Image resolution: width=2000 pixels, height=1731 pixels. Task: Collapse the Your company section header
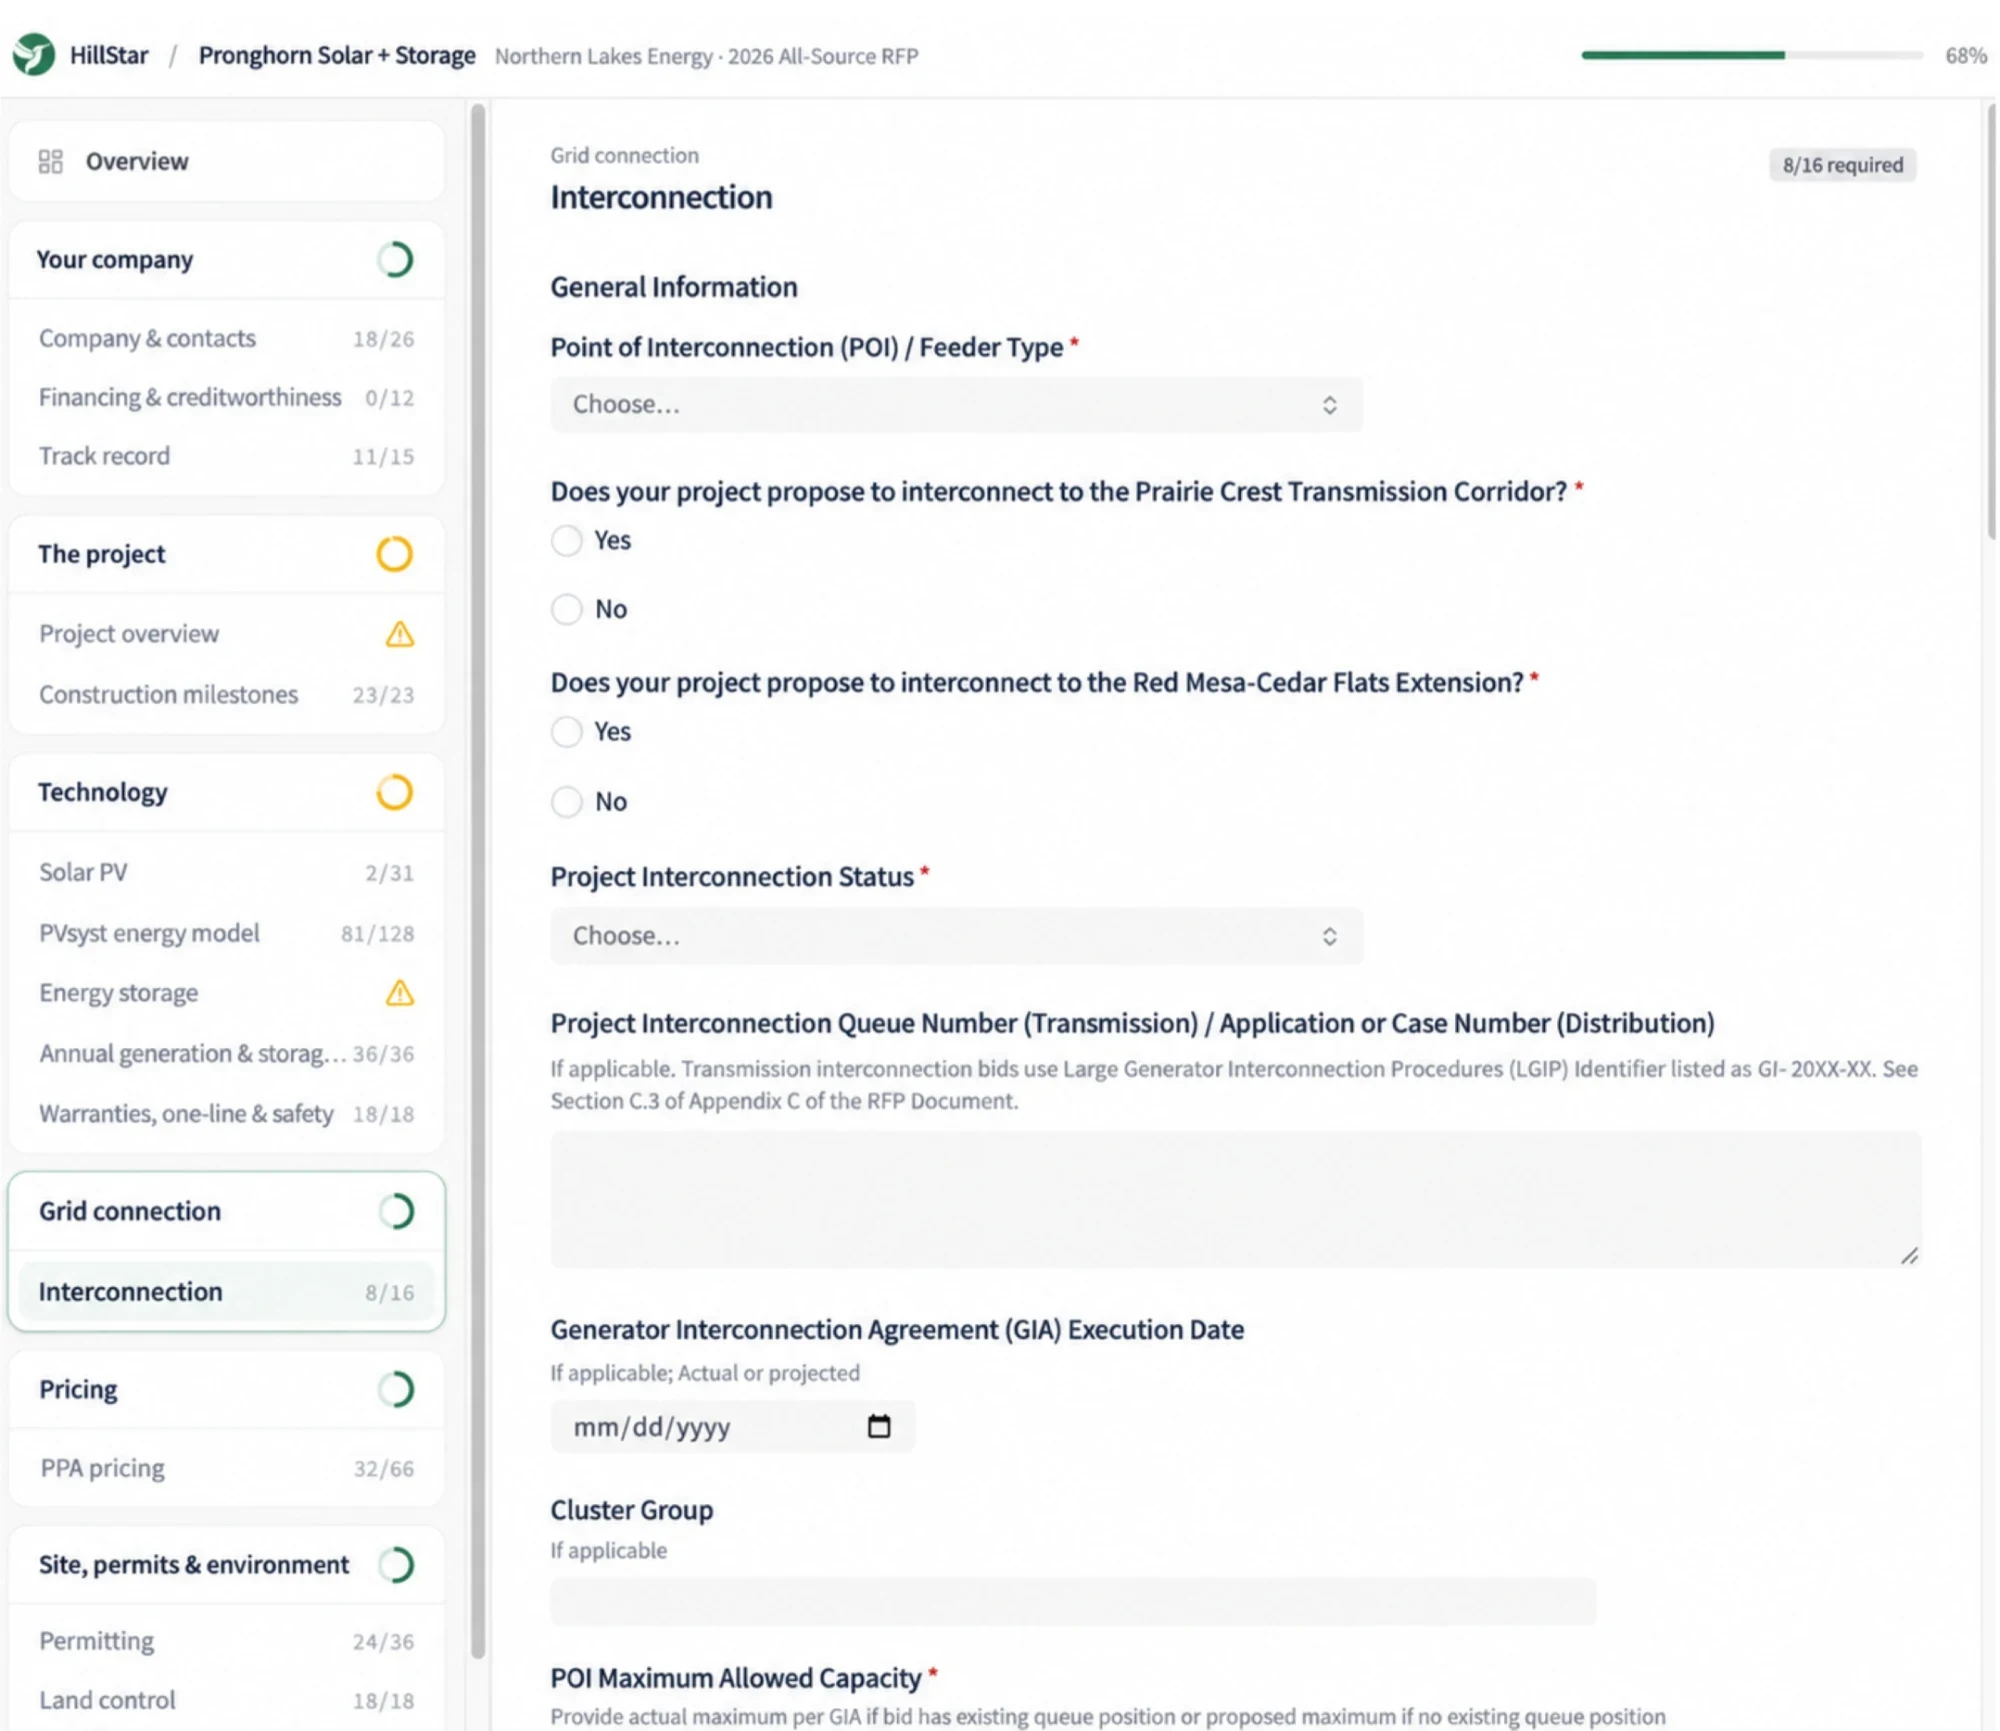tap(227, 259)
